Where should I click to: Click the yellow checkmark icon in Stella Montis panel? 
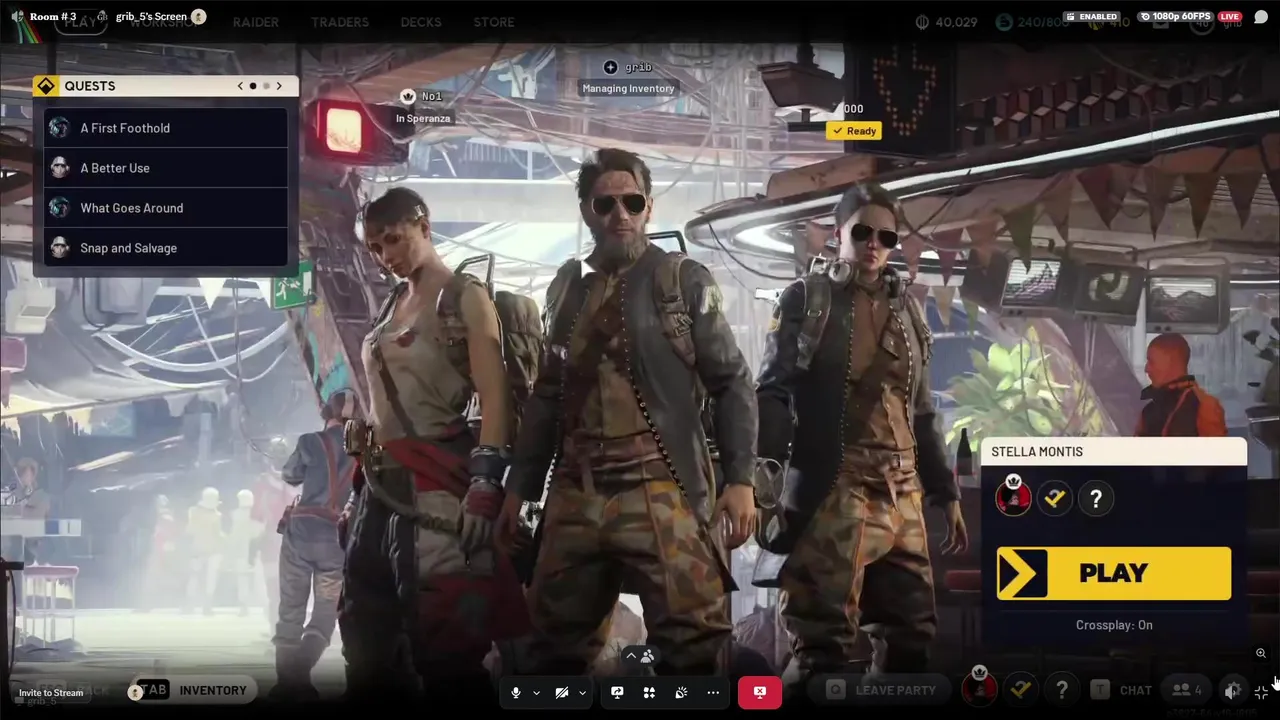(x=1054, y=498)
